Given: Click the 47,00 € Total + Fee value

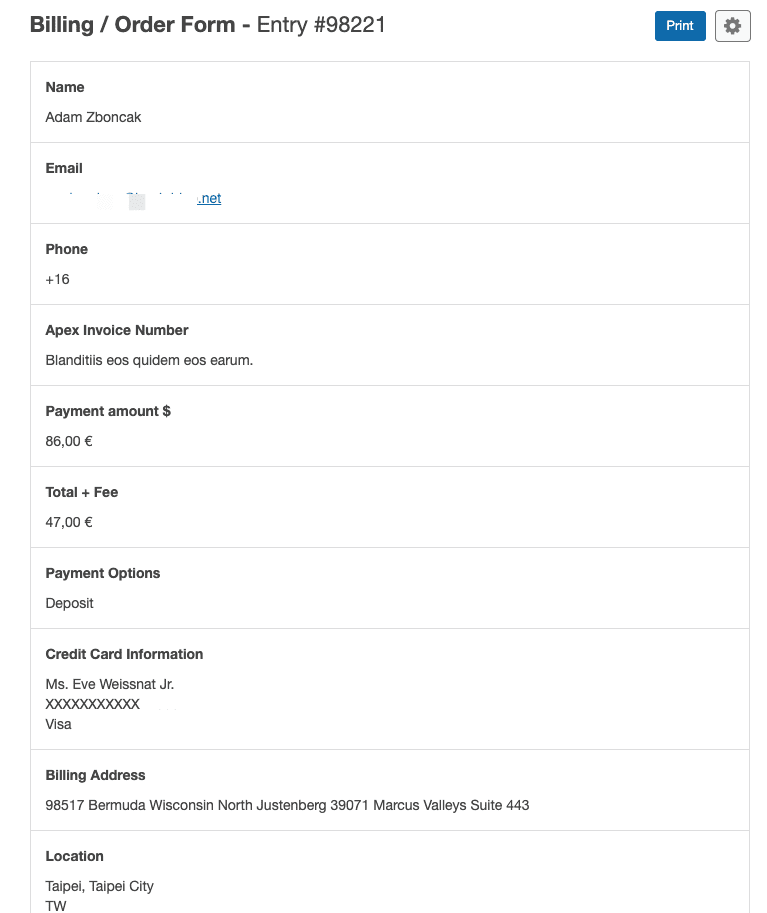Looking at the screenshot, I should pos(69,522).
